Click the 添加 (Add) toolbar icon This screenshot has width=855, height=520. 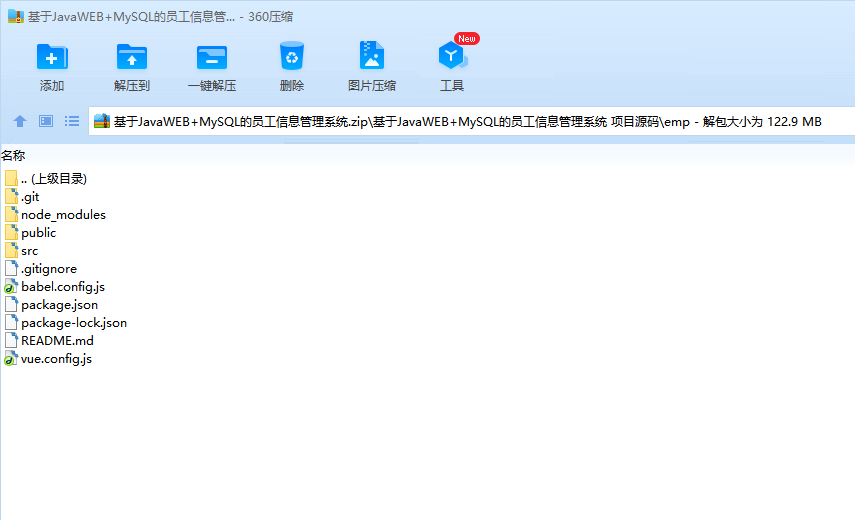(x=52, y=57)
